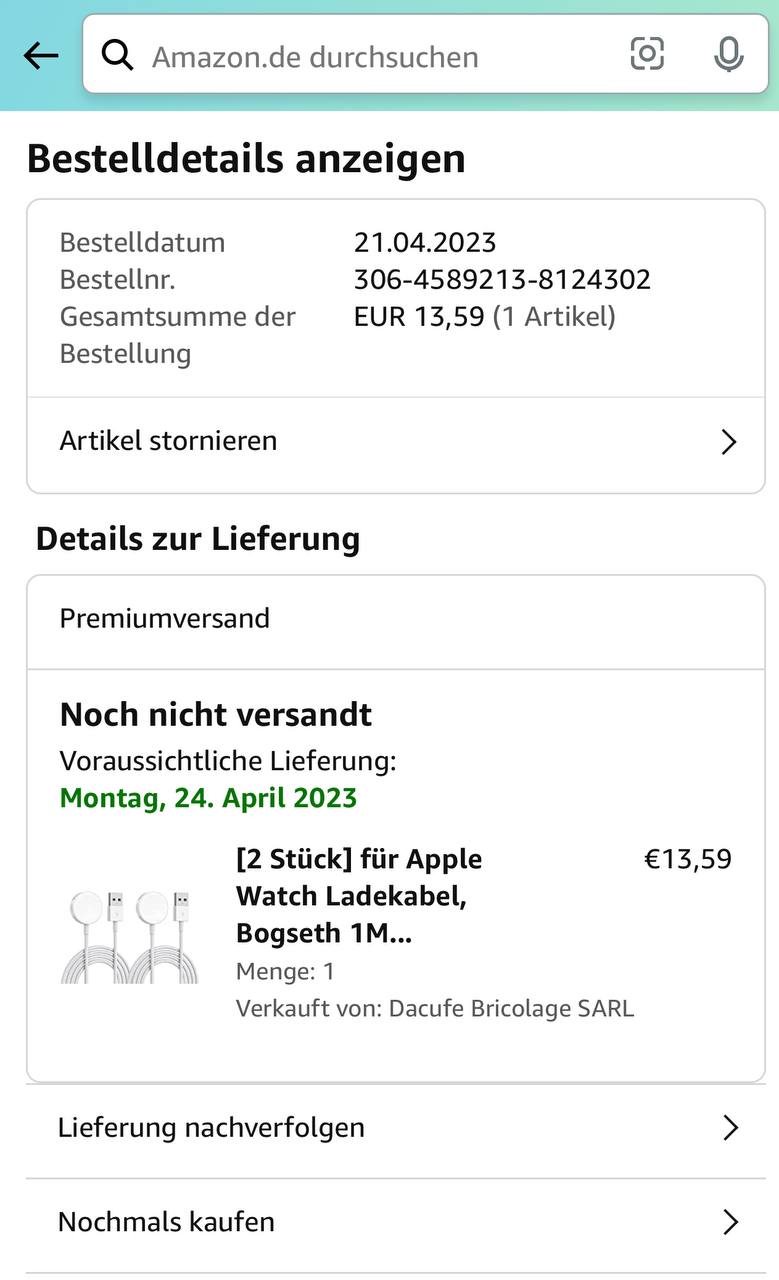
Task: Click the chevron beside Artikel stornieren
Action: click(x=729, y=442)
